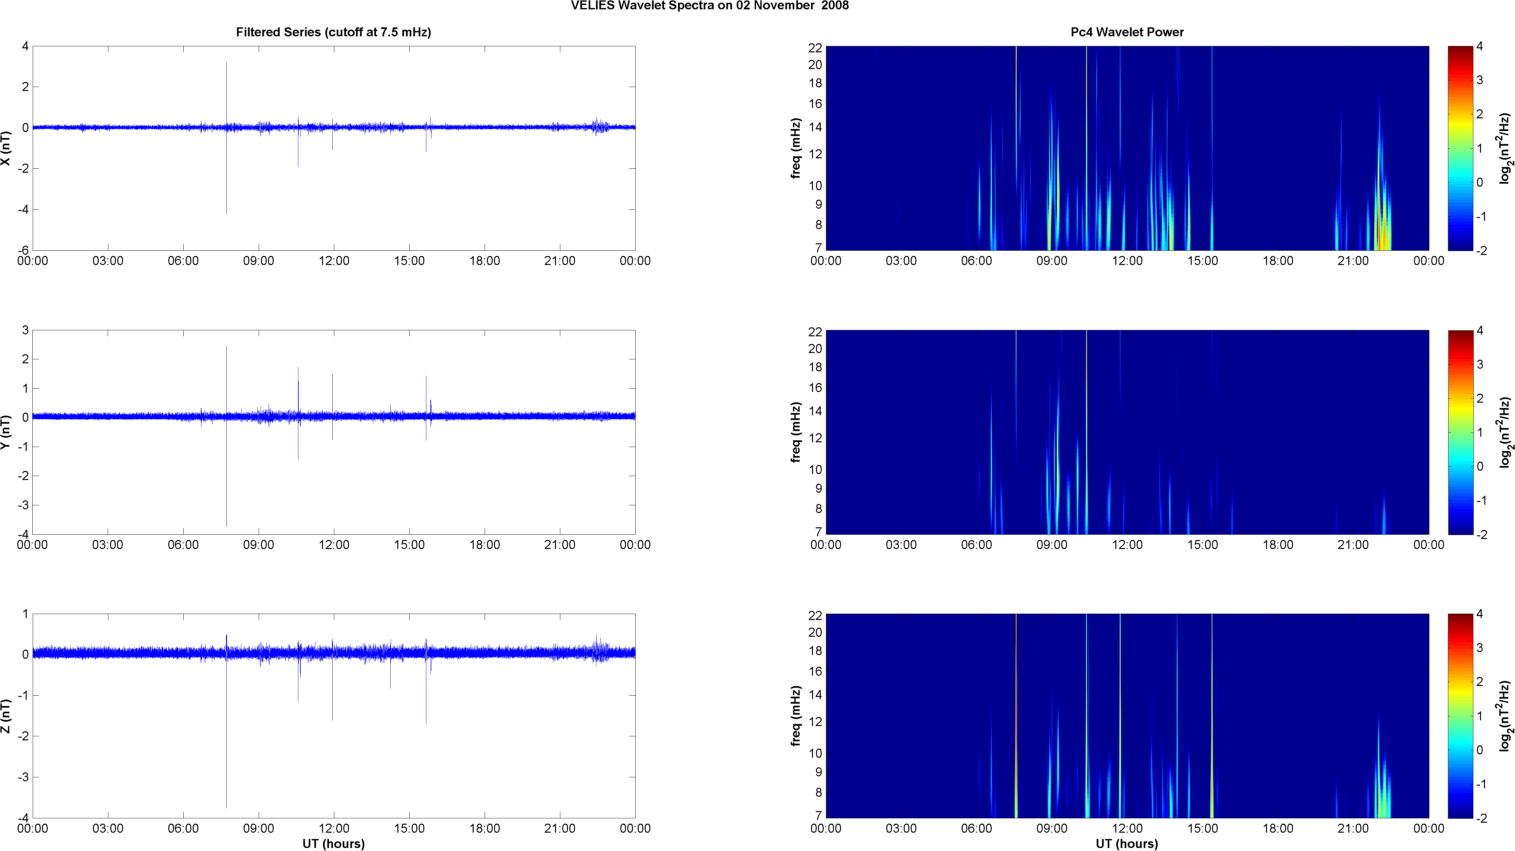This screenshot has height=851, width=1515.
Task: Click the Pc4 Wavelet Power heading
Action: 1127,32
